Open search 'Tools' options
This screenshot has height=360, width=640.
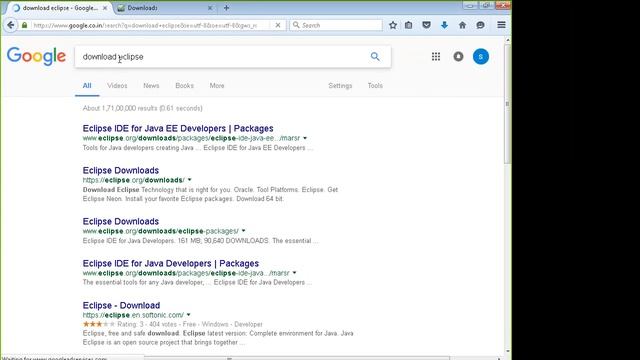[x=375, y=86]
